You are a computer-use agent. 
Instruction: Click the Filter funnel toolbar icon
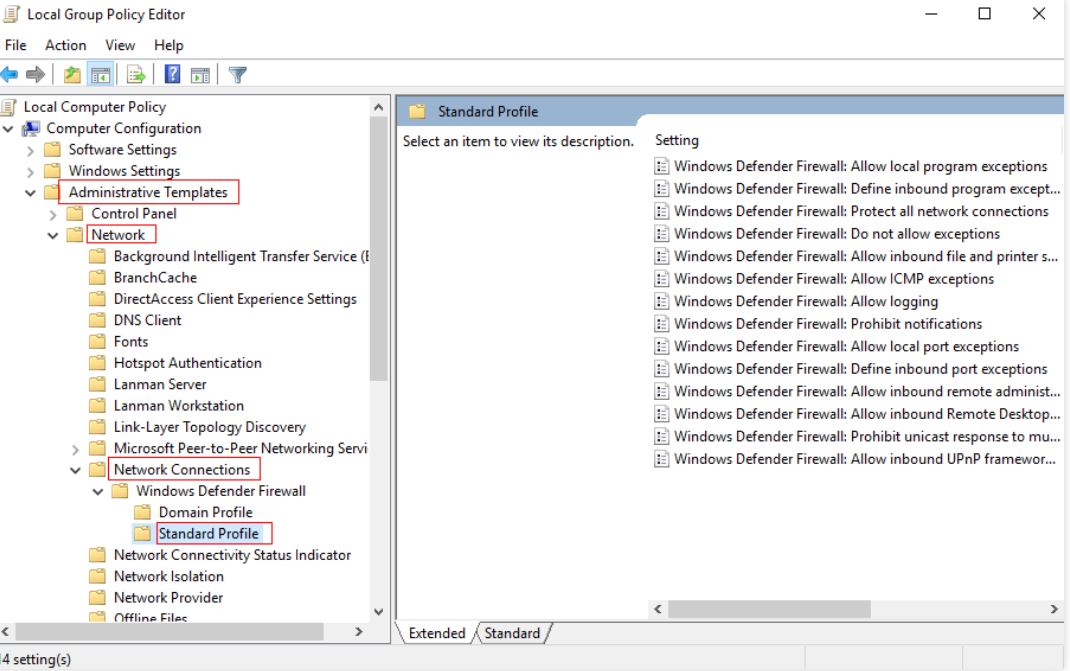point(237,75)
